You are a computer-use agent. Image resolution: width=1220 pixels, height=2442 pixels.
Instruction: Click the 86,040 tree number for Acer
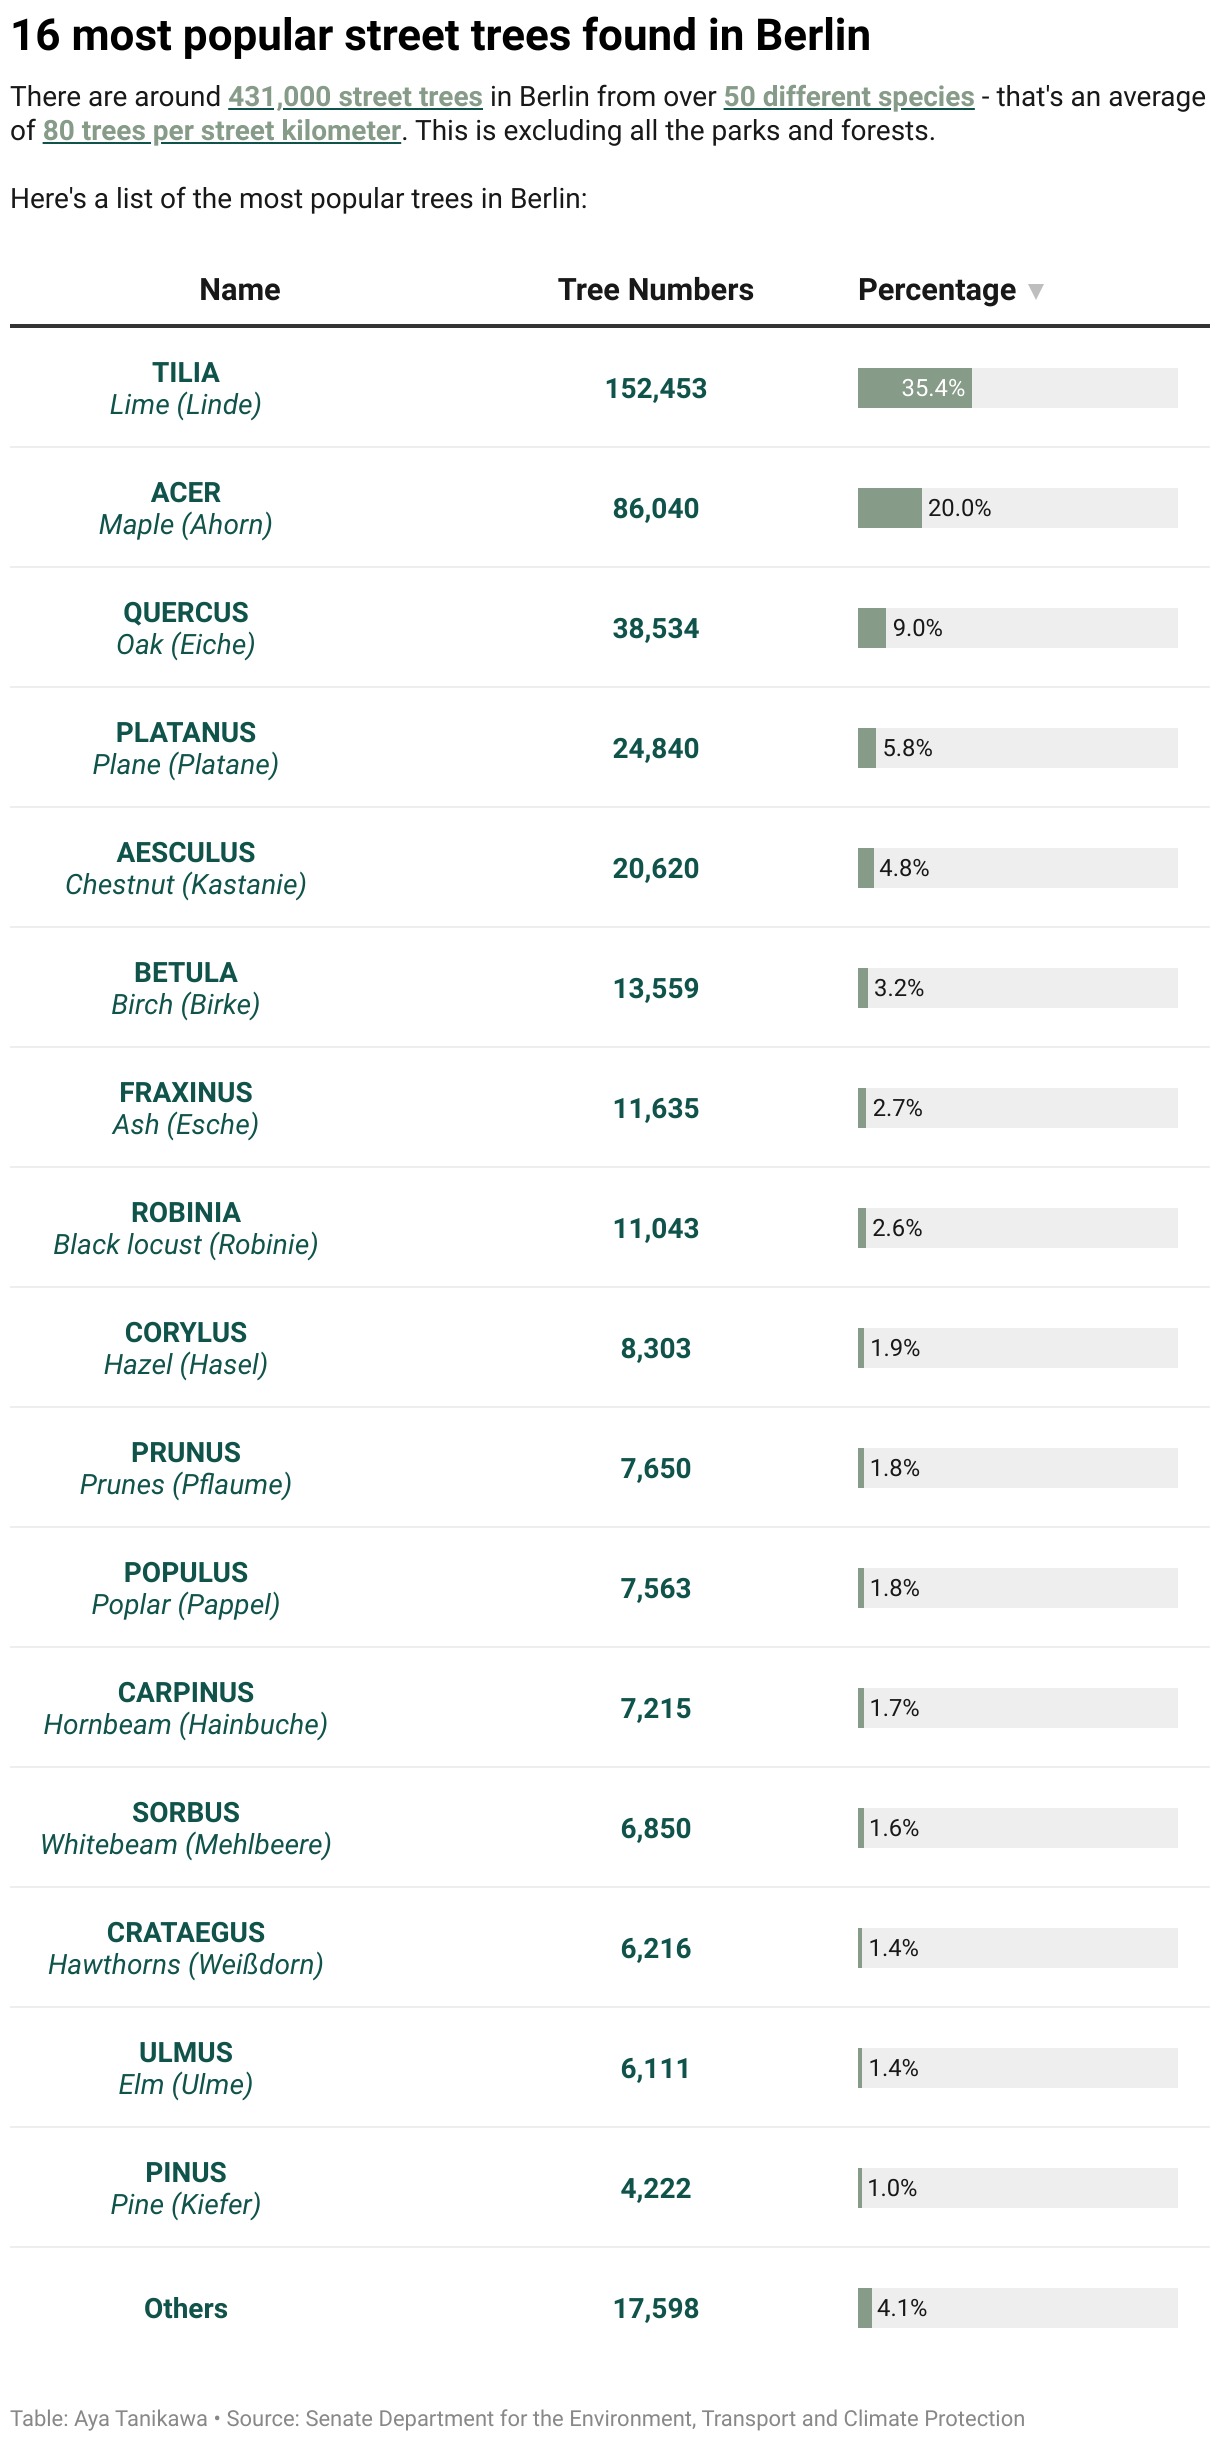tap(655, 508)
